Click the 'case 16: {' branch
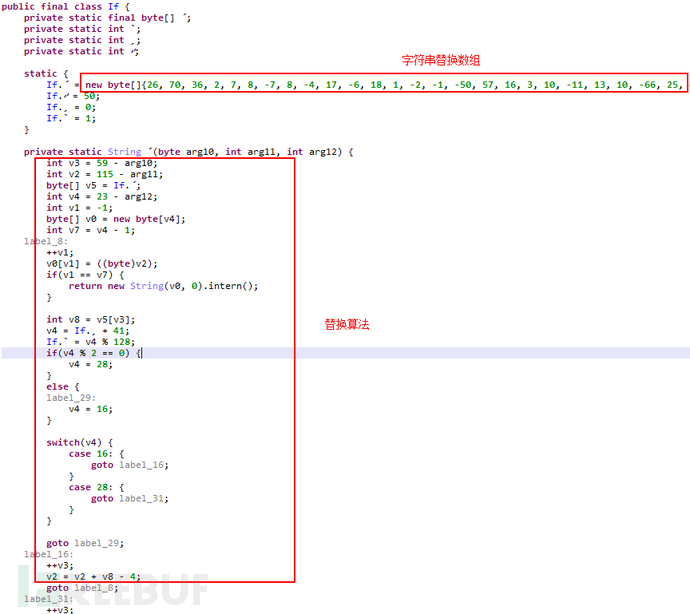The width and height of the screenshot is (690, 614). (x=96, y=454)
